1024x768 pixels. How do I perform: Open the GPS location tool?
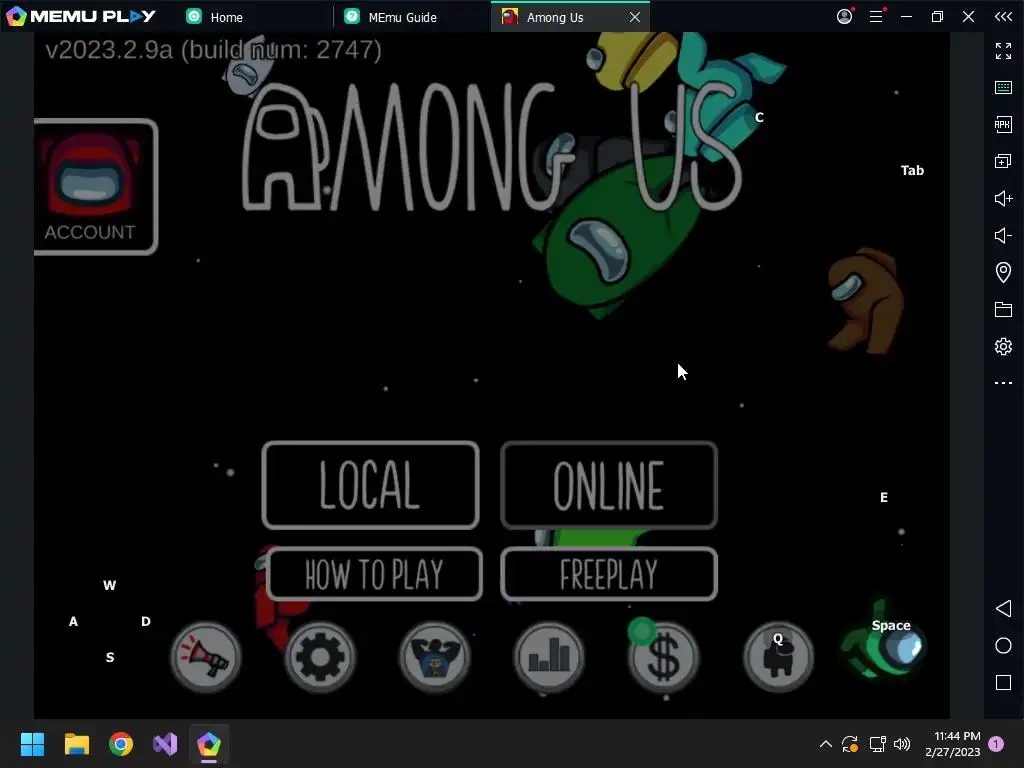pos(1003,272)
